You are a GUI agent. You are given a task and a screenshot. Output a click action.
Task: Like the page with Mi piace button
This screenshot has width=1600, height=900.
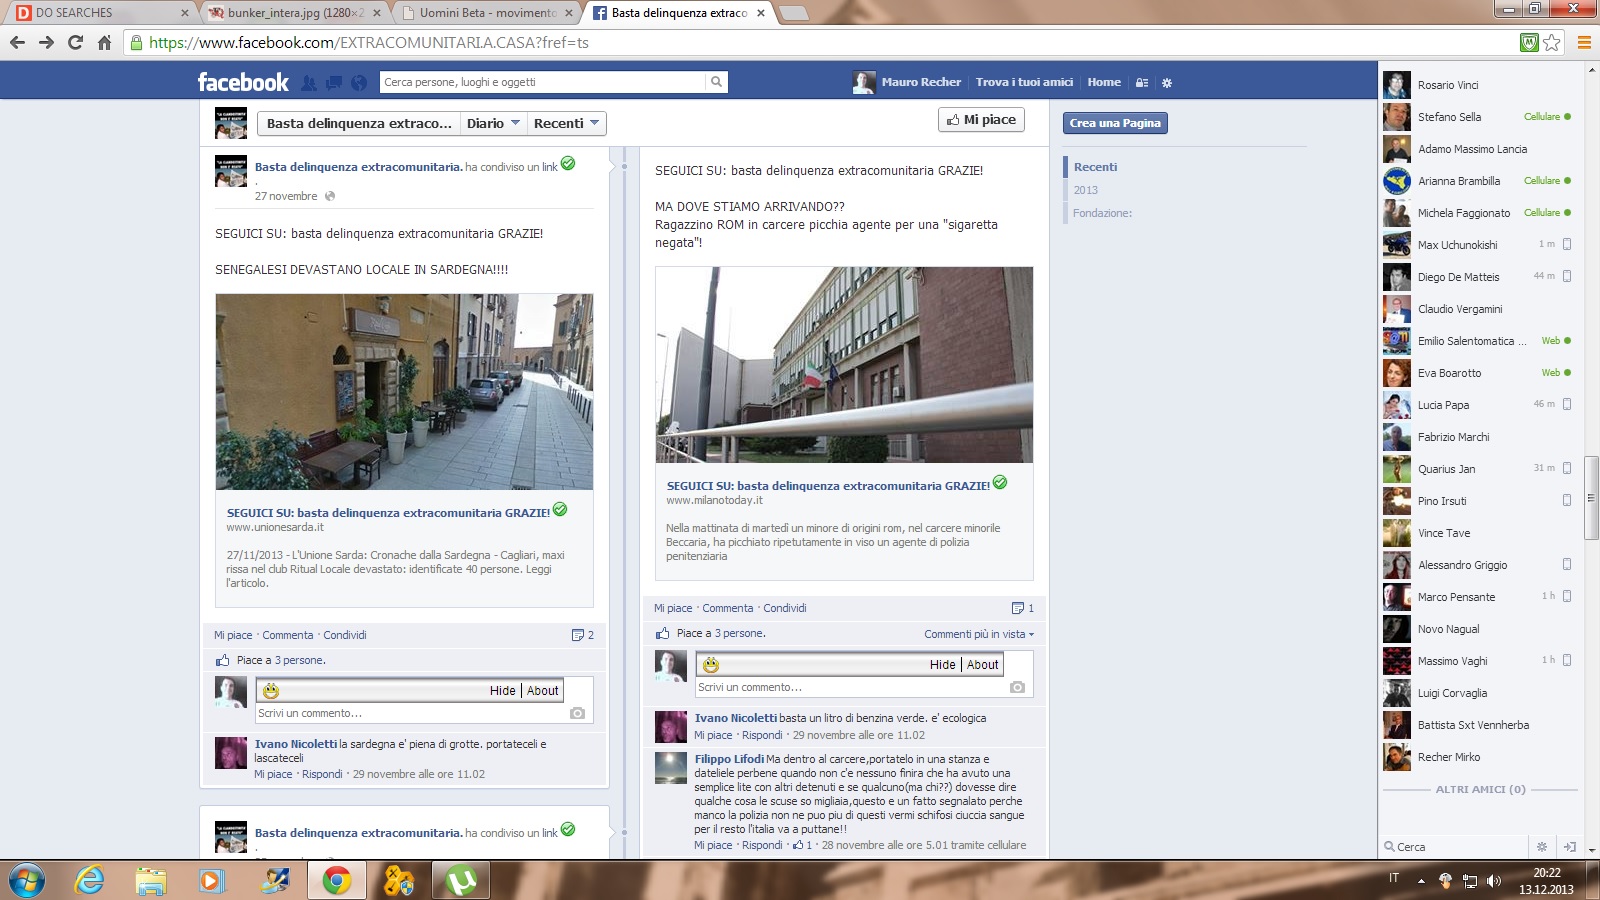tap(981, 120)
